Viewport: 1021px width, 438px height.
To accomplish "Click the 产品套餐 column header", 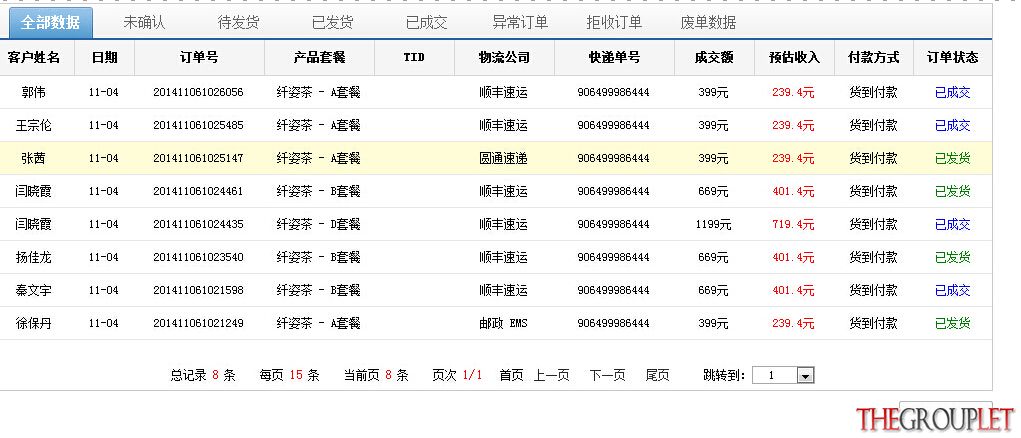I will (x=319, y=57).
